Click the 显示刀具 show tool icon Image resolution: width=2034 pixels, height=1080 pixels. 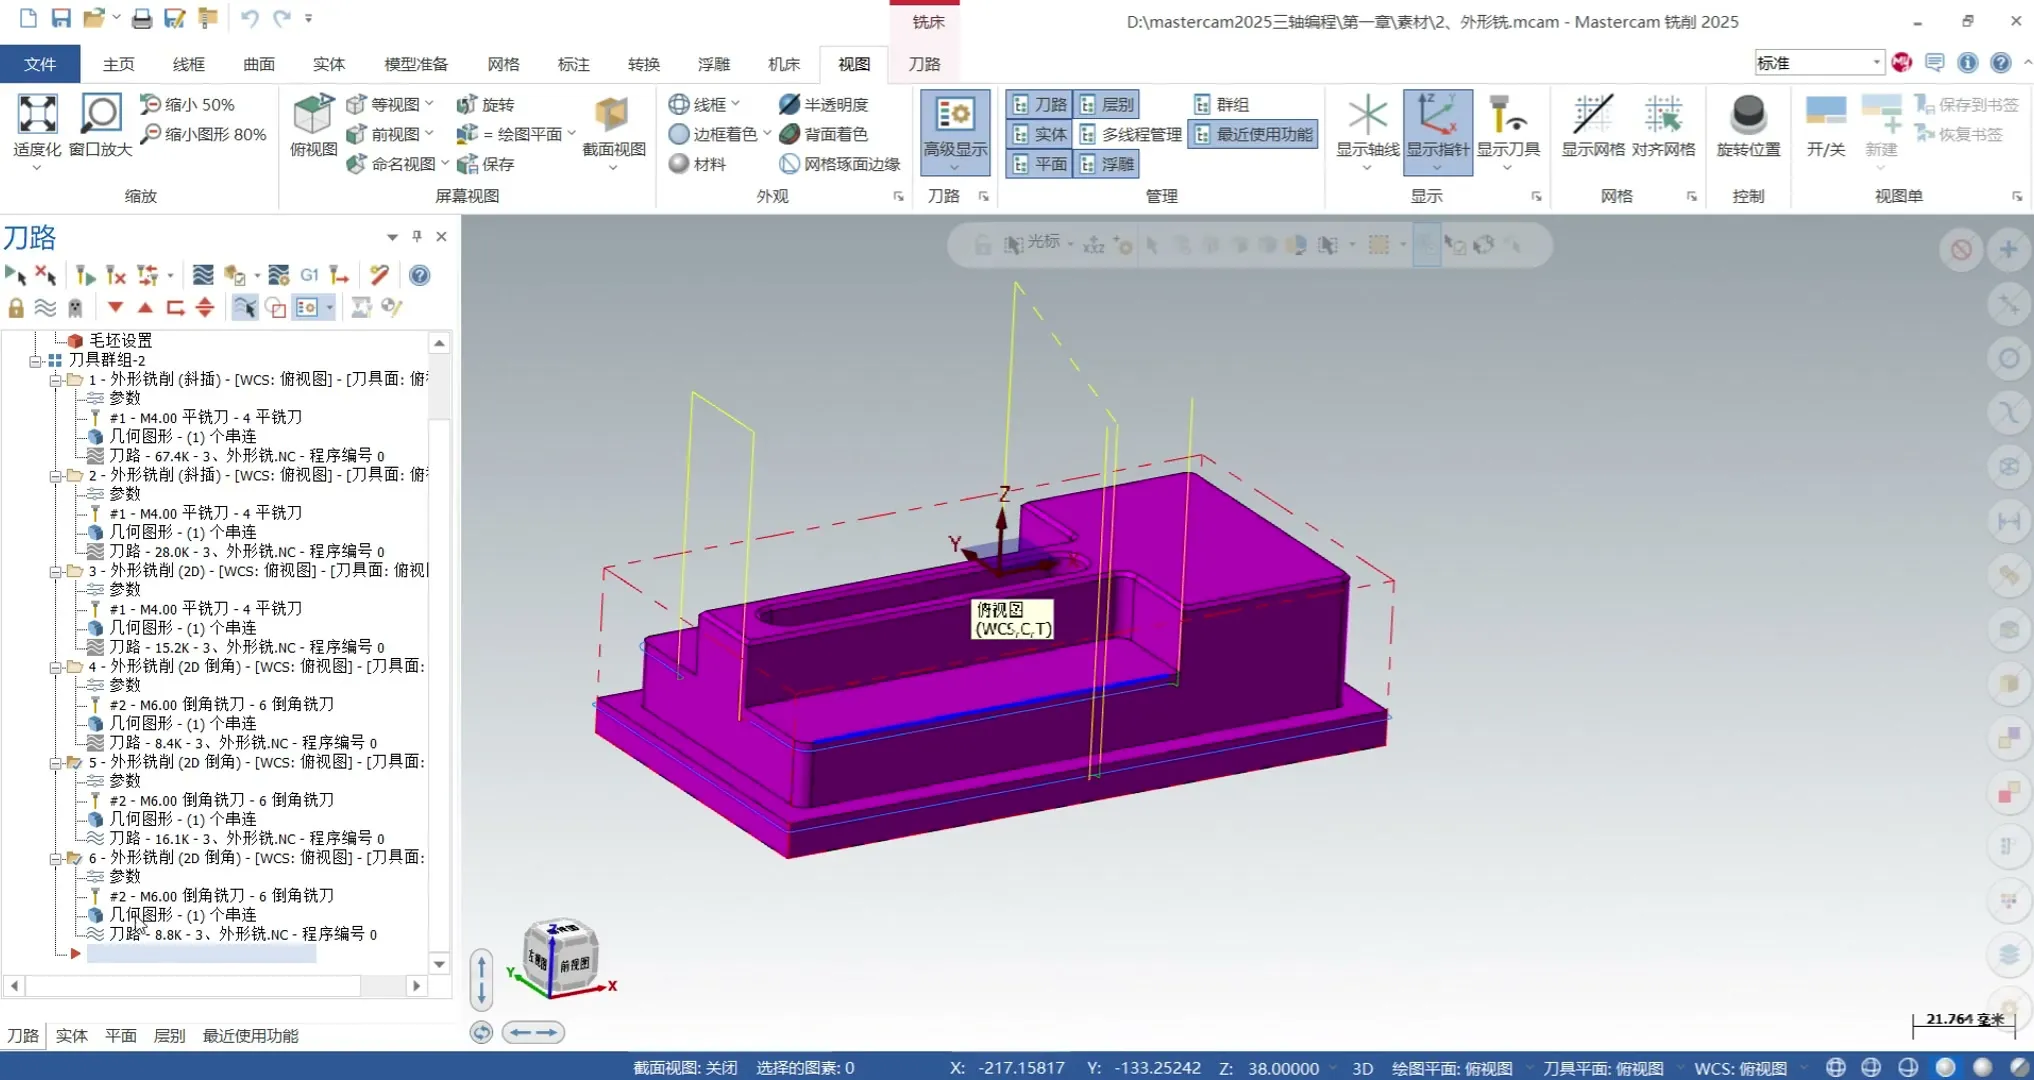[1507, 115]
